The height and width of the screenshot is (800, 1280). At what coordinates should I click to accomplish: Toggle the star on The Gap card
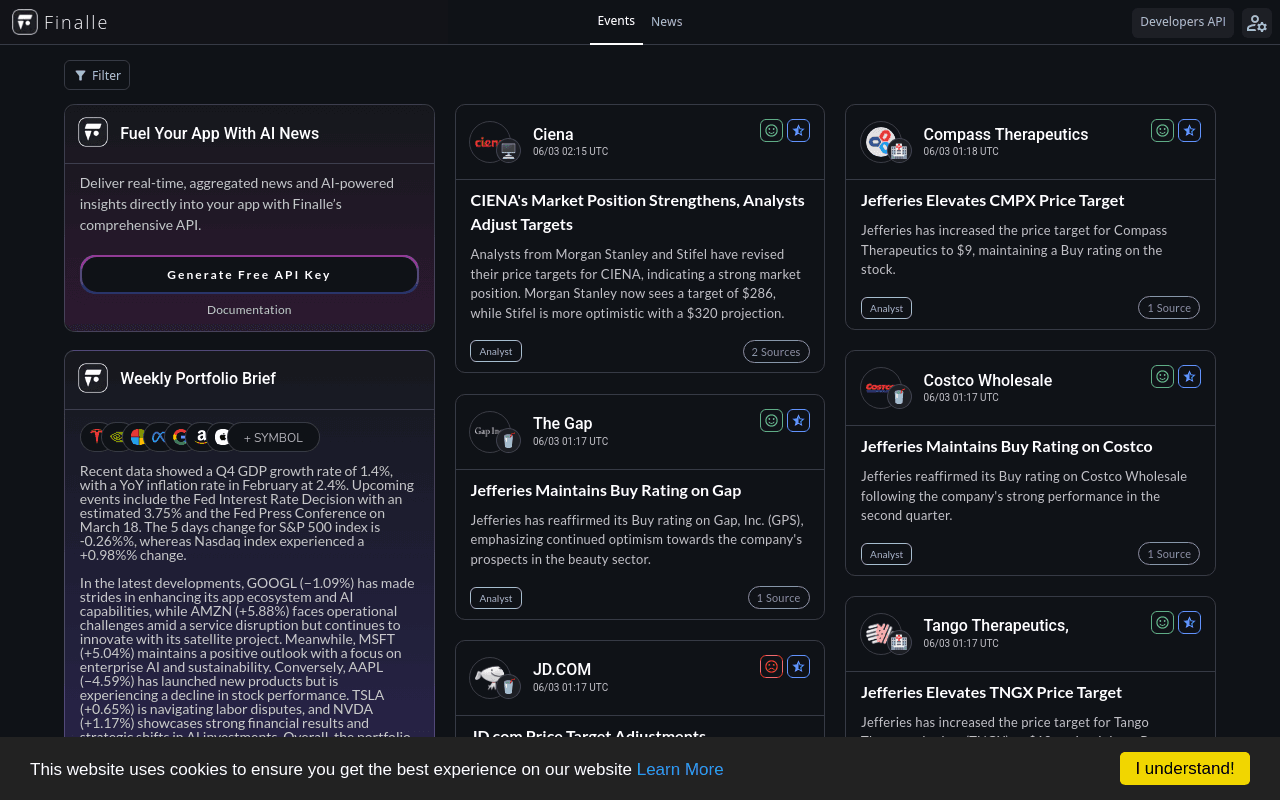(x=798, y=420)
